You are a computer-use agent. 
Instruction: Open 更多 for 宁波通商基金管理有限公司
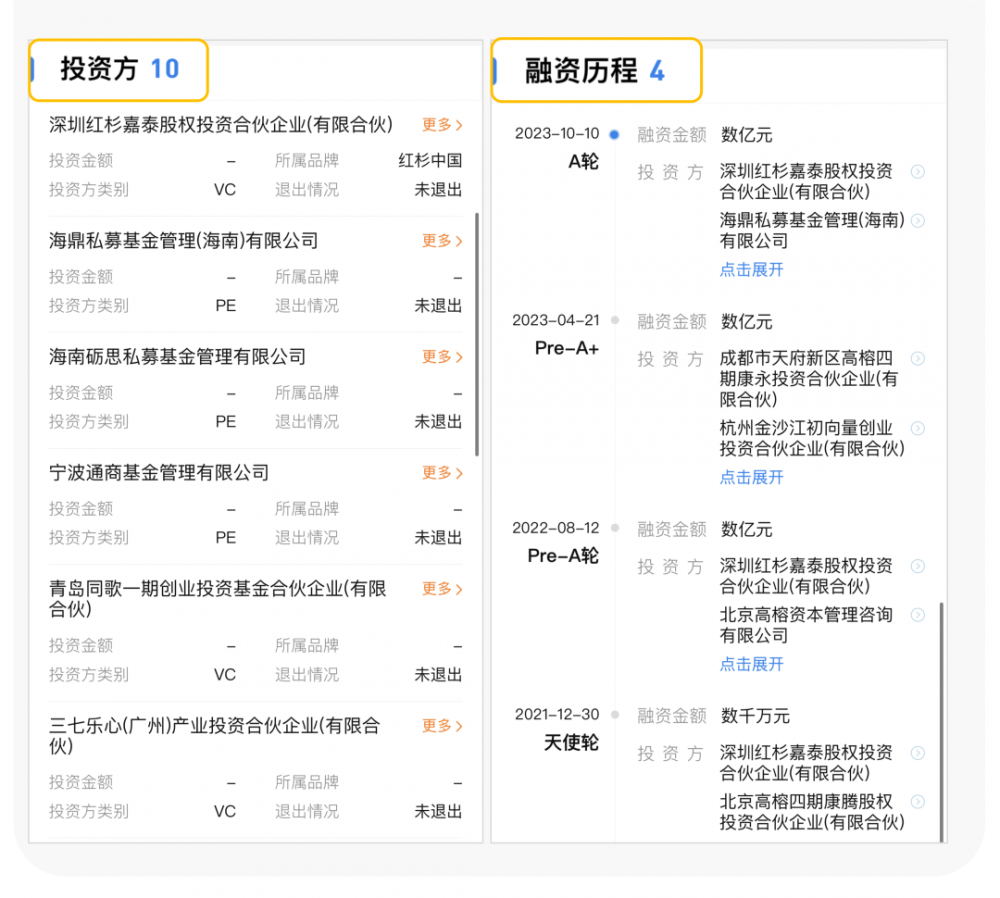(442, 473)
